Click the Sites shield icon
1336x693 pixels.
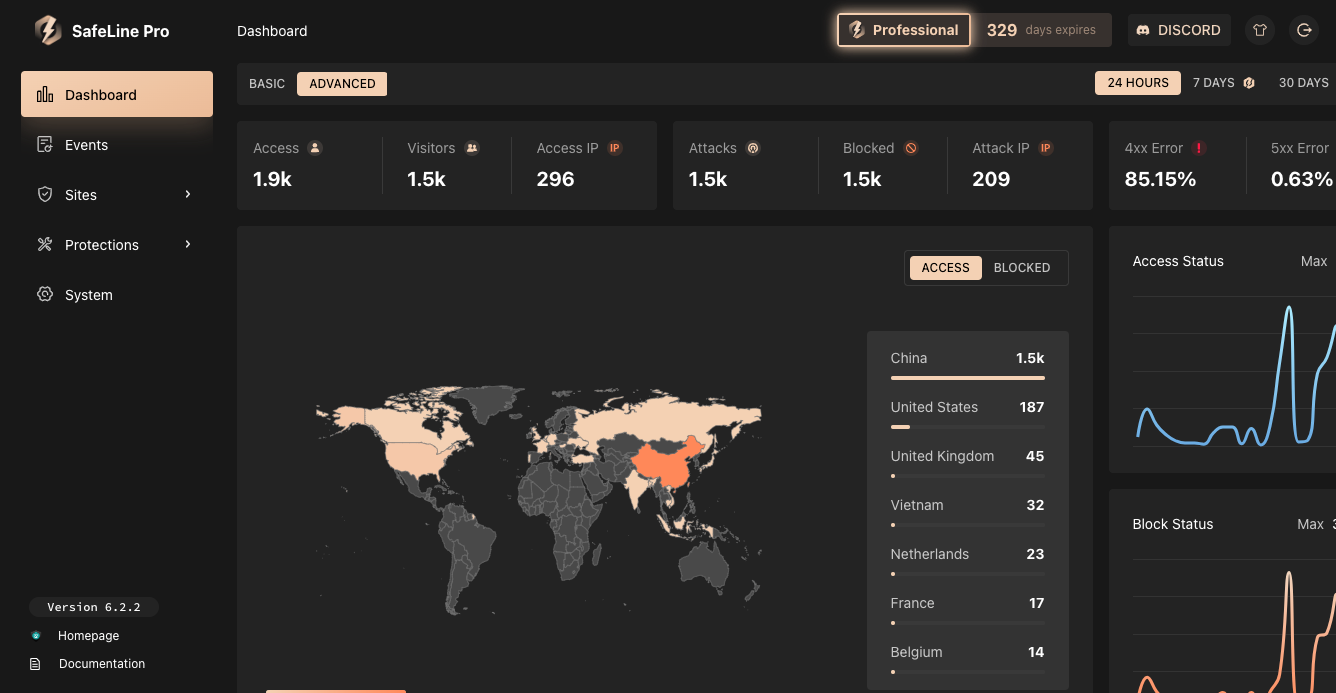[45, 195]
